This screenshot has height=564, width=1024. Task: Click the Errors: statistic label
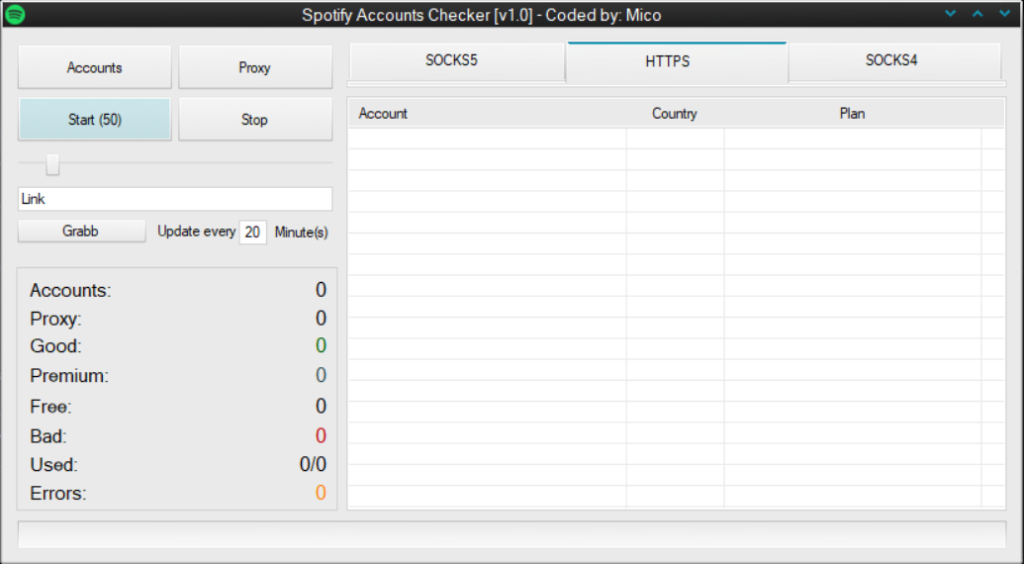point(58,494)
